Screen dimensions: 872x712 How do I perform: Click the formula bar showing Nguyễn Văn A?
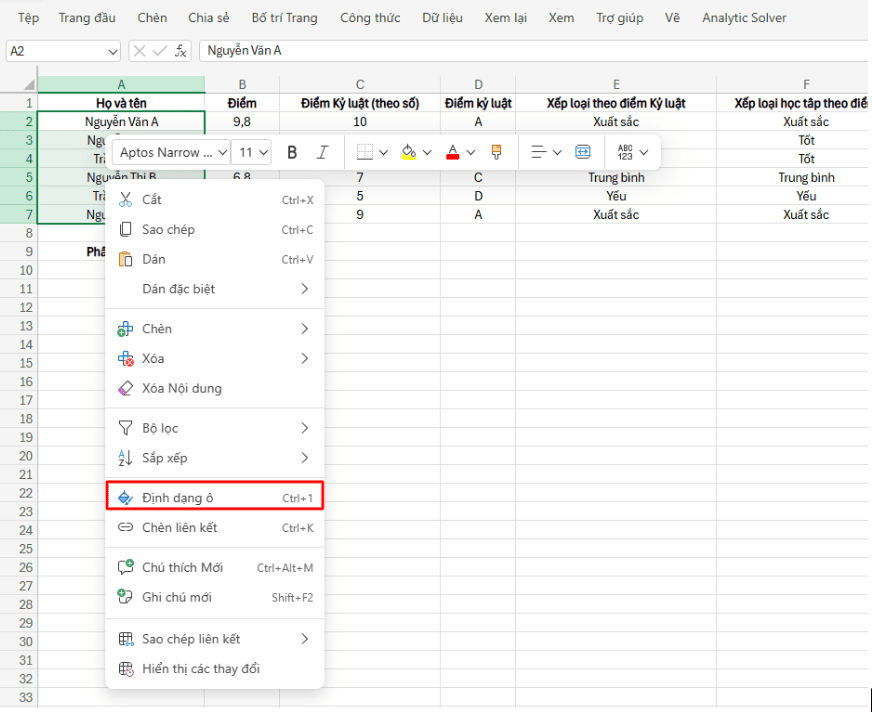(x=534, y=51)
